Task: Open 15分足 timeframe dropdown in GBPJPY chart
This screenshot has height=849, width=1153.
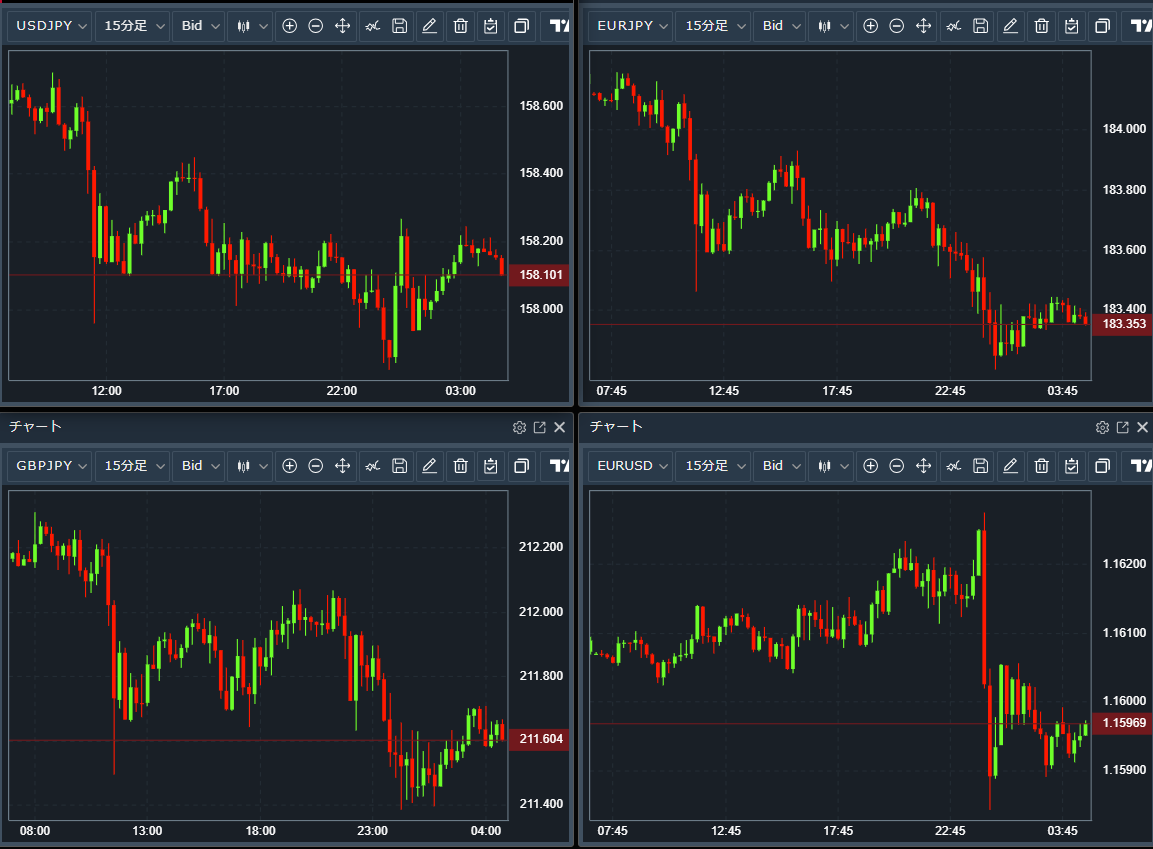Action: point(132,466)
